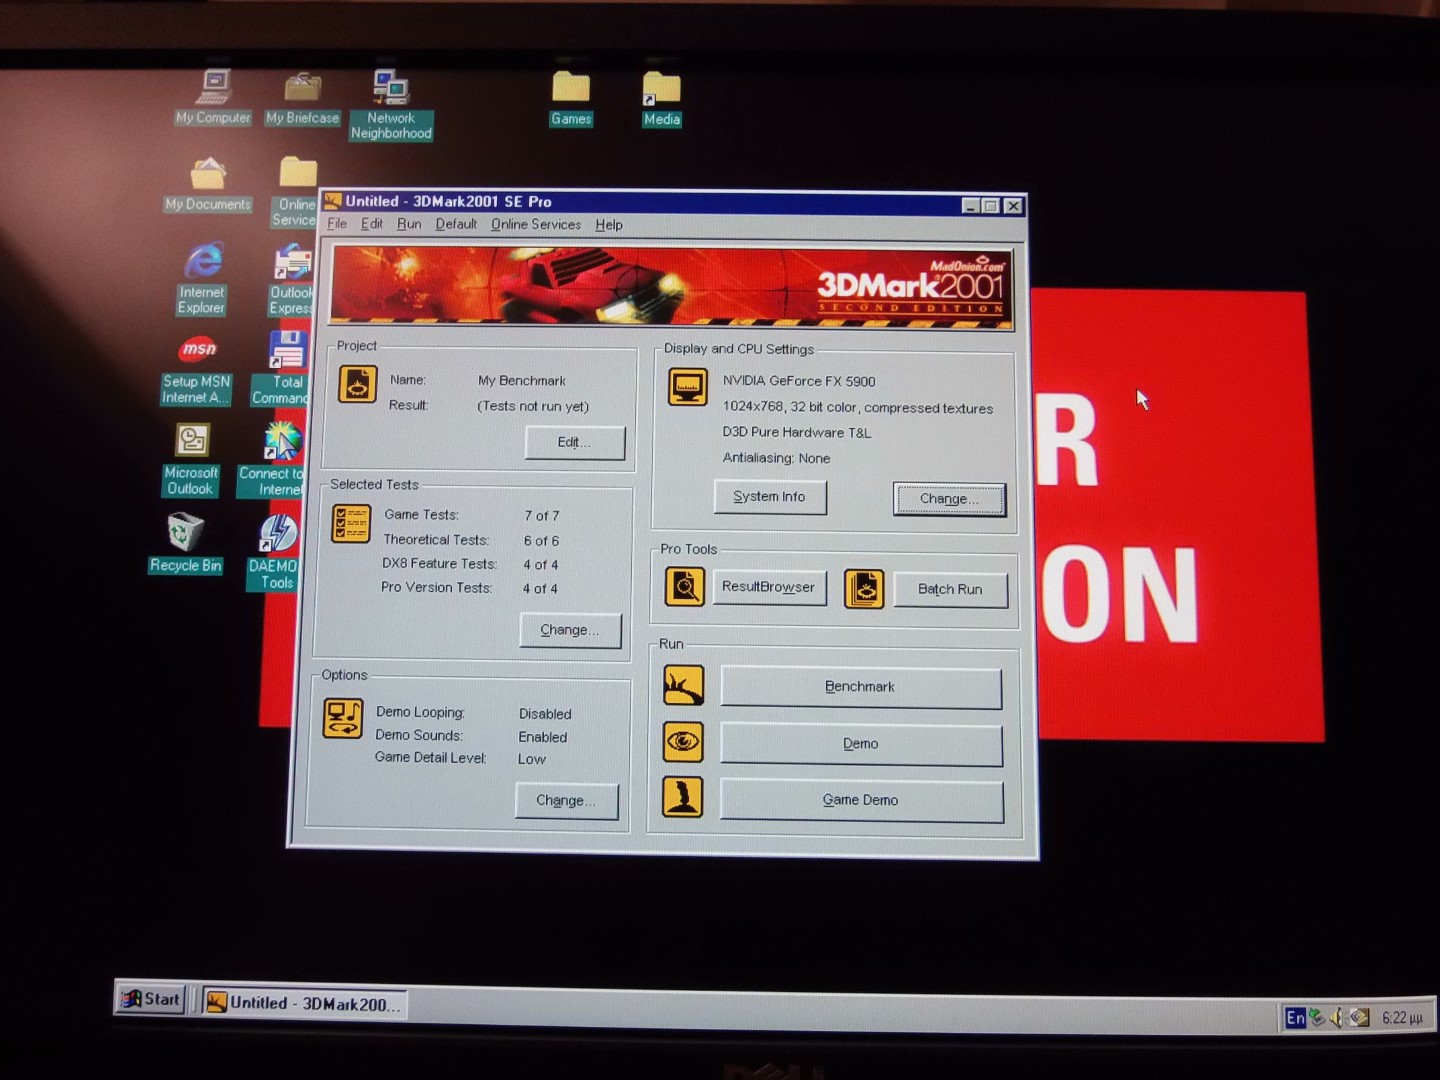The image size is (1440, 1080).
Task: Select the Recycle Bin icon
Action: [x=185, y=544]
